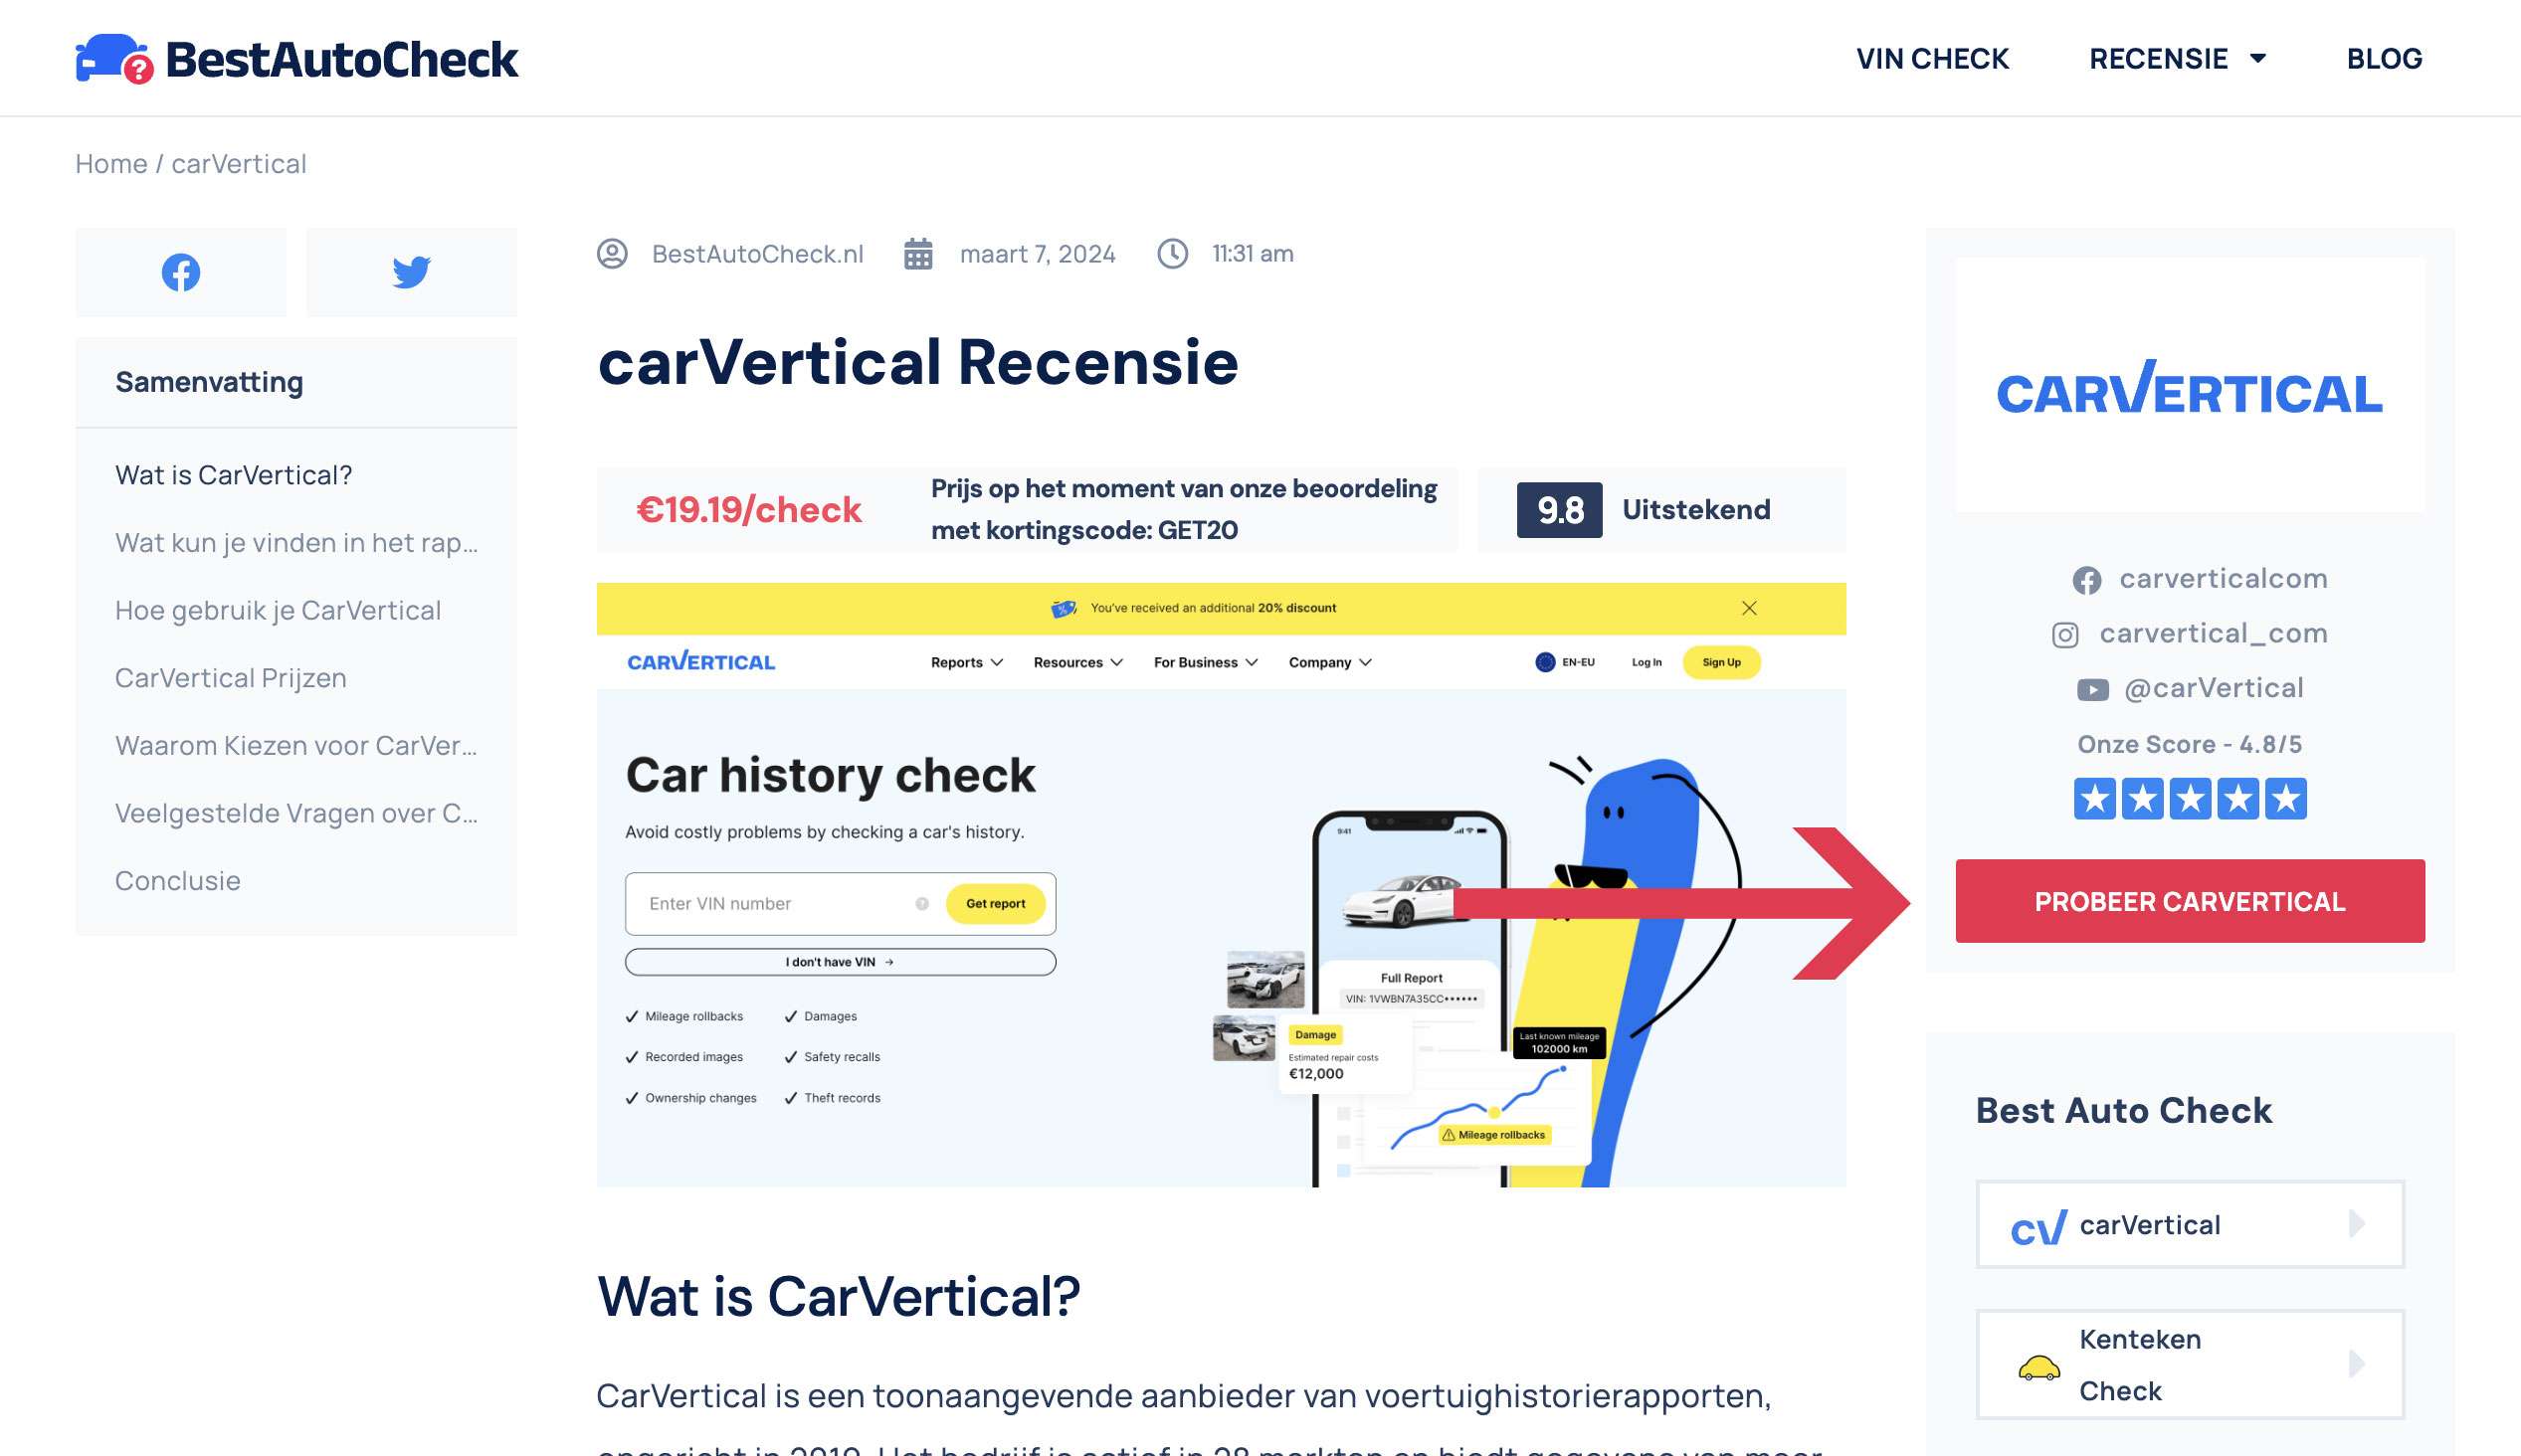Click the 'Wat is CarVertical?' article heading
Image resolution: width=2521 pixels, height=1456 pixels.
click(838, 1297)
